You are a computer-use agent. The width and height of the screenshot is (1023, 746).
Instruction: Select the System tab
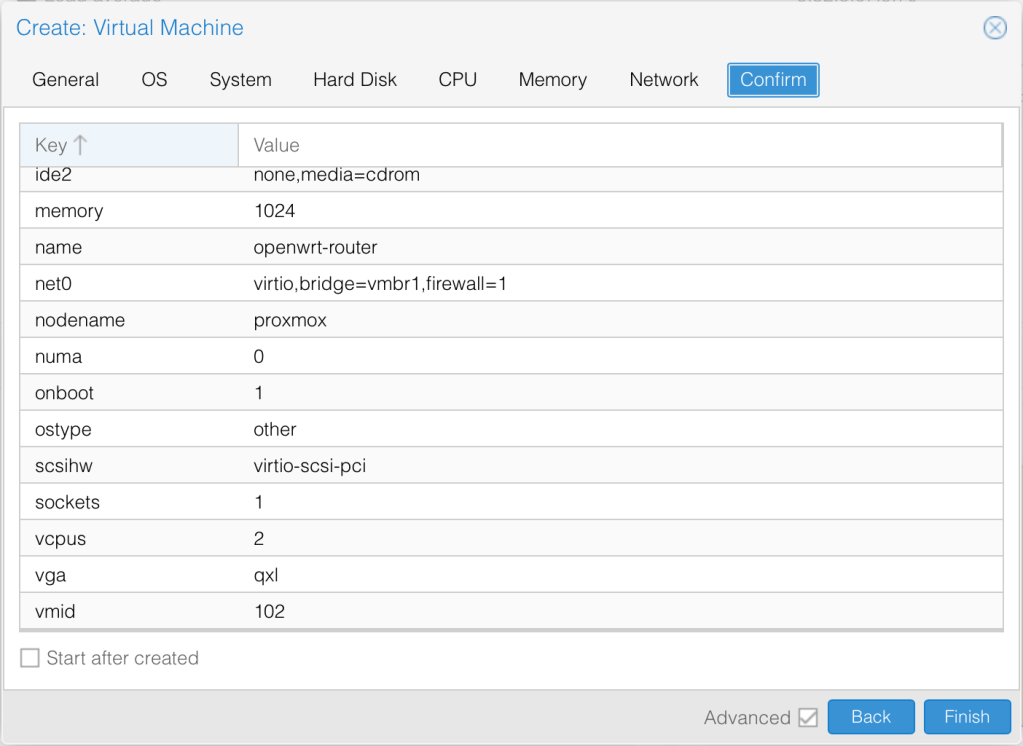coord(240,80)
